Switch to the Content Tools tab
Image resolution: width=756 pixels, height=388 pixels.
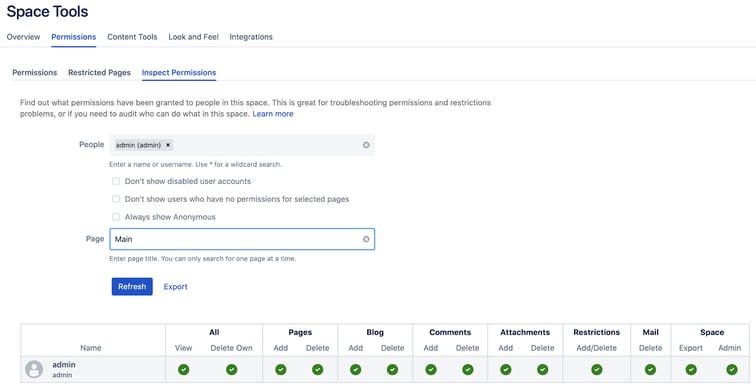[x=132, y=37]
